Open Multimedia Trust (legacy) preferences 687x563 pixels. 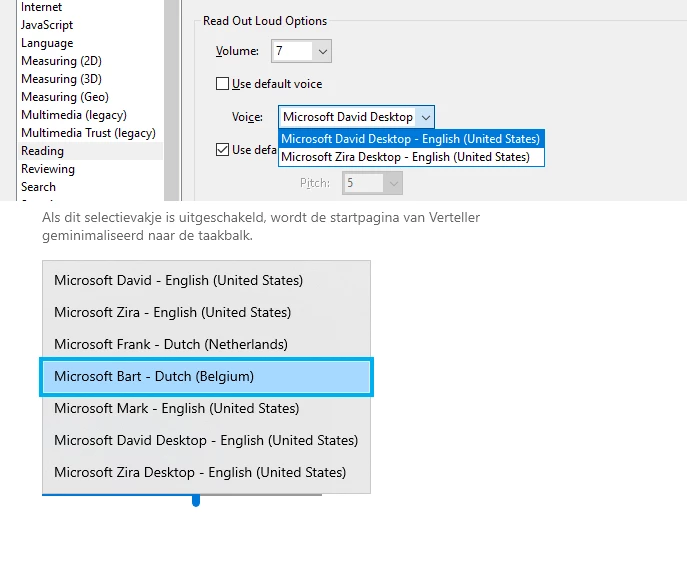click(x=89, y=133)
